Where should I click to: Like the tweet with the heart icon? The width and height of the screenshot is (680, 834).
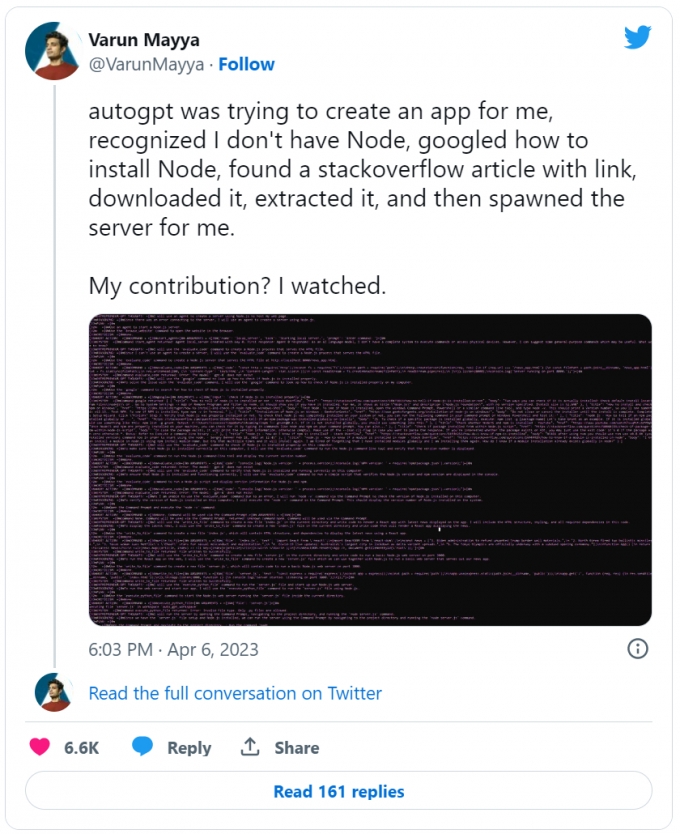click(x=40, y=746)
